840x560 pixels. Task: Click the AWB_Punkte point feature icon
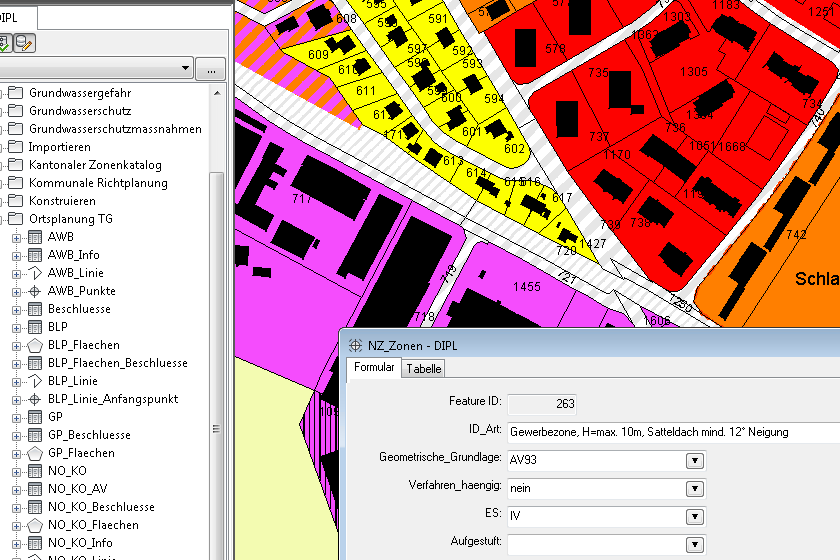[x=34, y=291]
